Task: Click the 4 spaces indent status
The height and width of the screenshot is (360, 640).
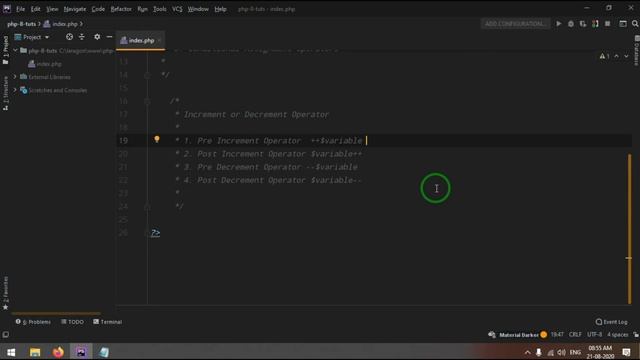Action: click(x=617, y=335)
